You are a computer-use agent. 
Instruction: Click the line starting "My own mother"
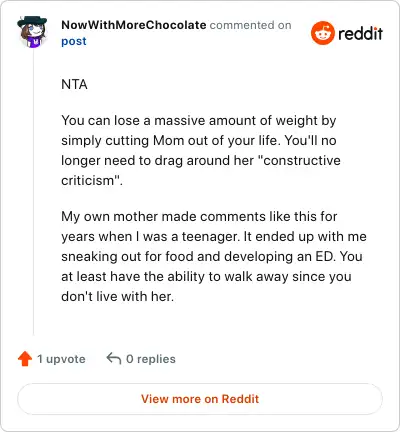point(199,217)
